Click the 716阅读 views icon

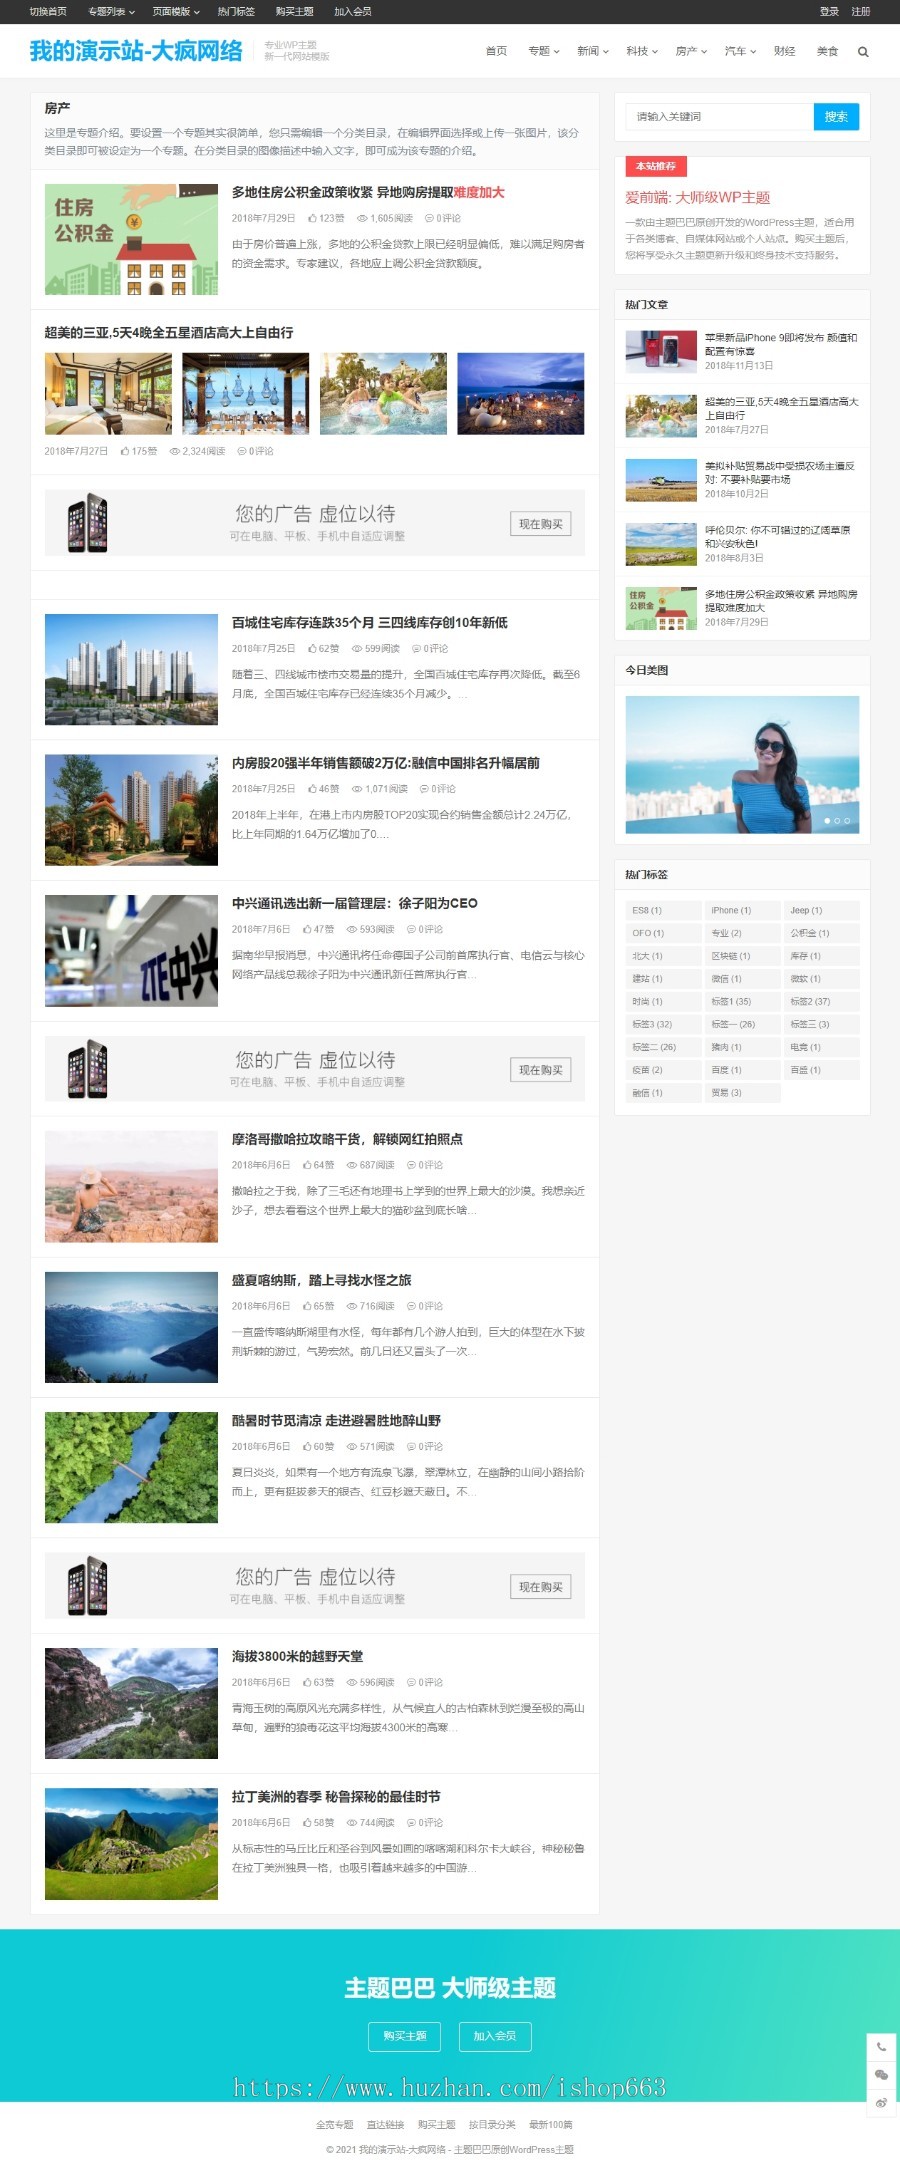[x=352, y=1306]
